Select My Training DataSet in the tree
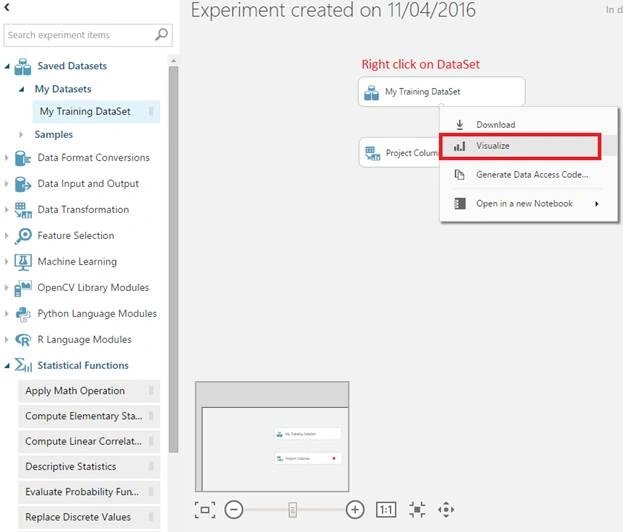The height and width of the screenshot is (532, 623). point(96,112)
